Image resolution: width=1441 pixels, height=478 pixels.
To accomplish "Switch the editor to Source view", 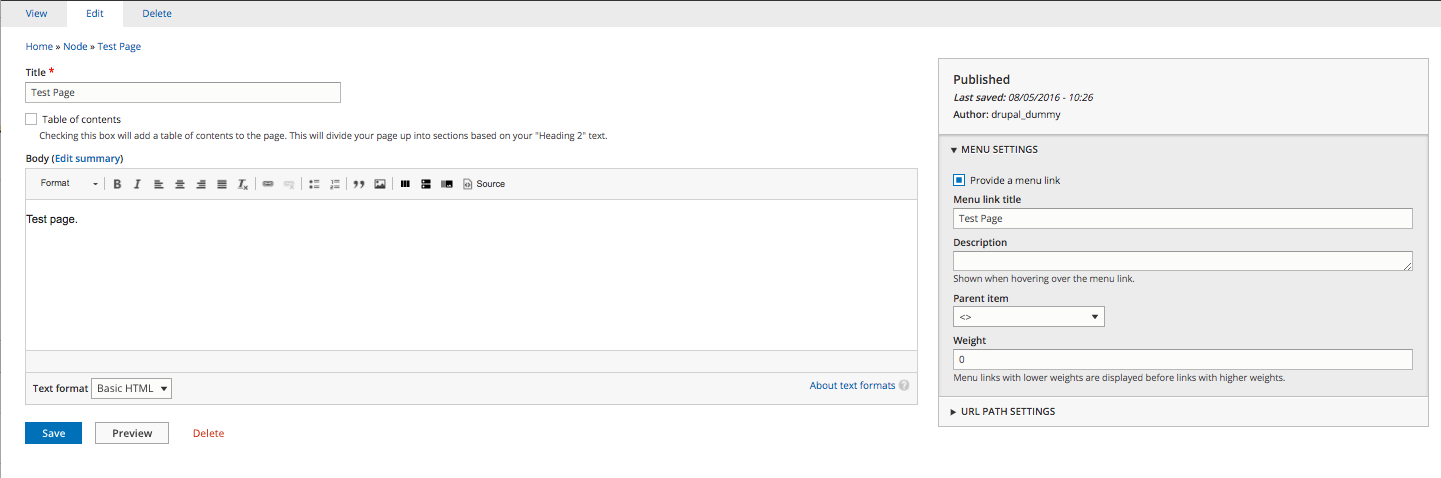I will [x=484, y=184].
